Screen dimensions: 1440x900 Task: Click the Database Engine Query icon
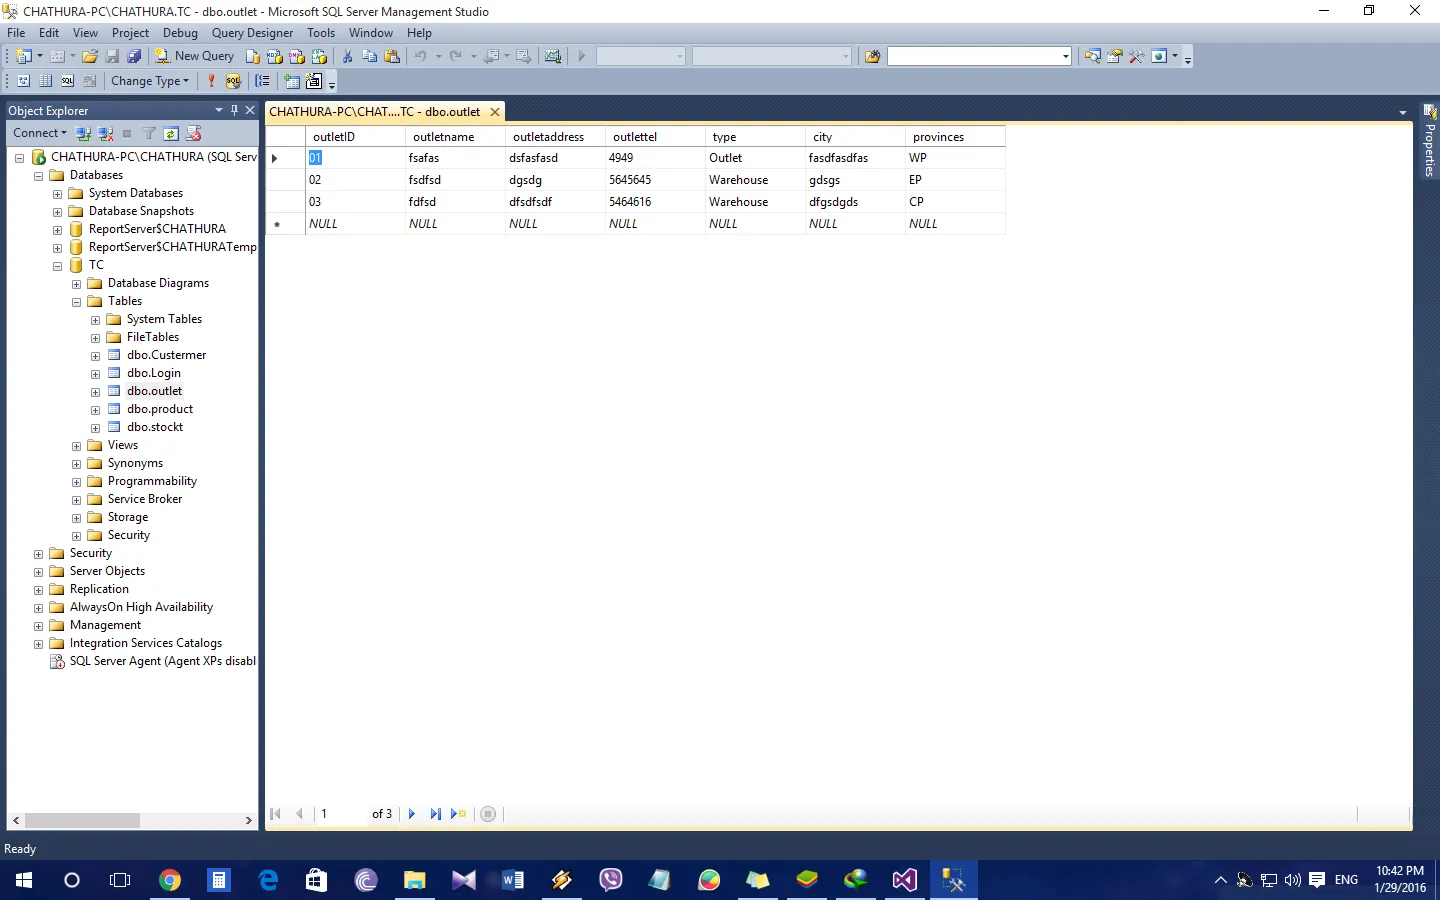point(253,56)
